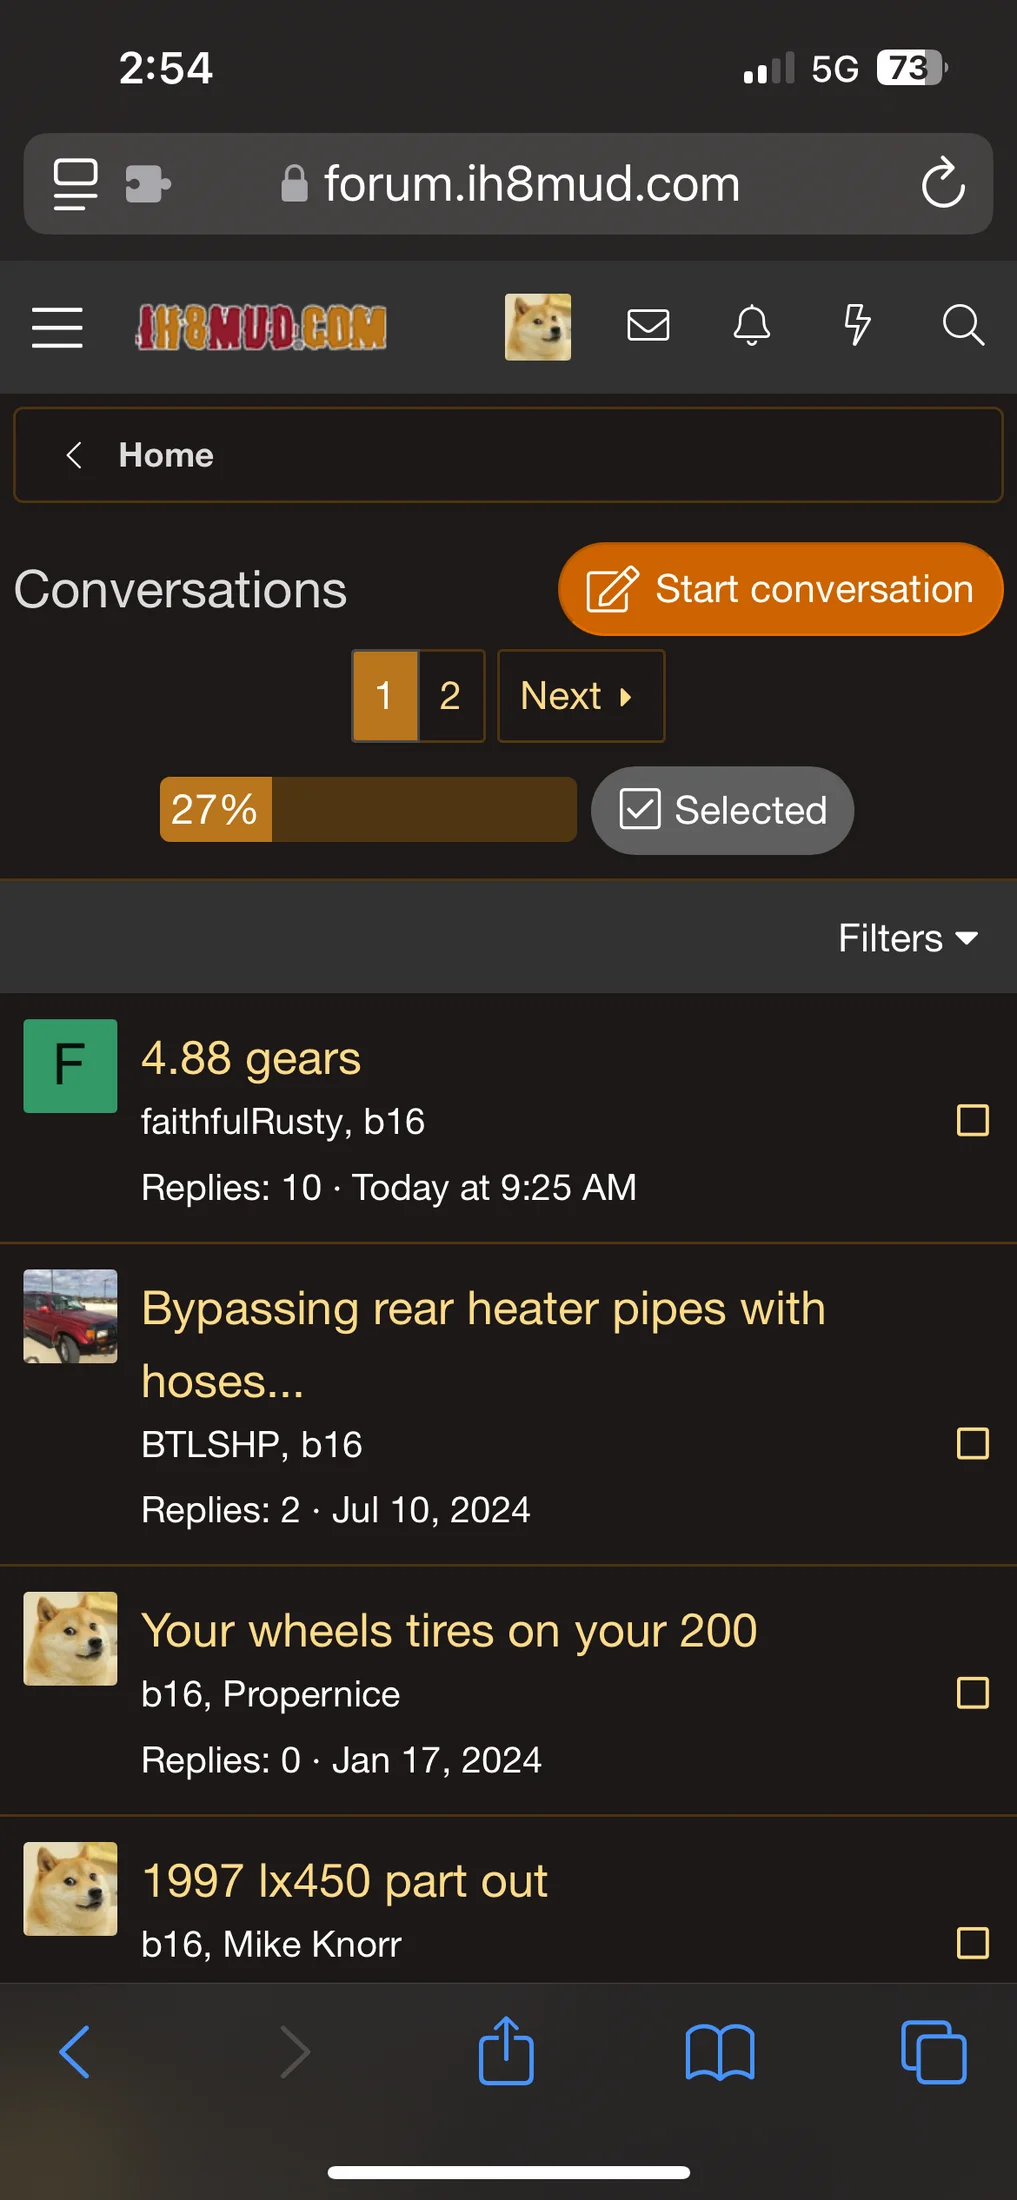Open the hamburger navigation menu
Viewport: 1017px width, 2200px height.
click(x=57, y=327)
